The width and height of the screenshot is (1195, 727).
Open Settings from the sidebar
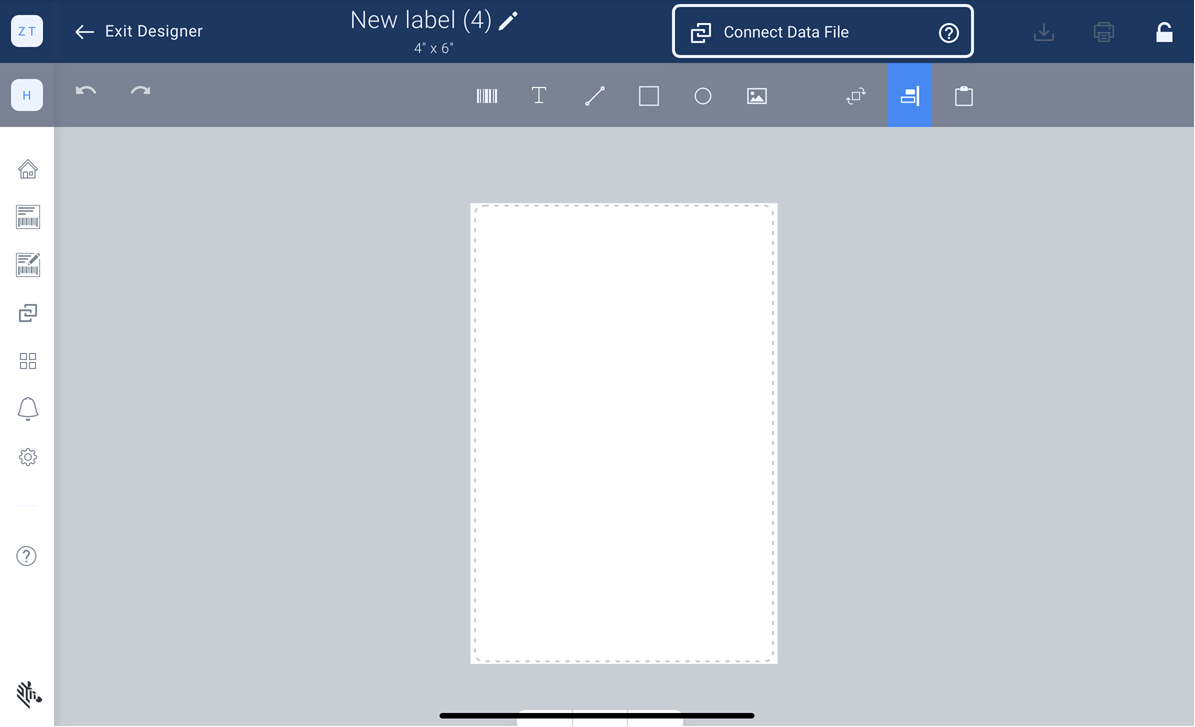click(27, 457)
